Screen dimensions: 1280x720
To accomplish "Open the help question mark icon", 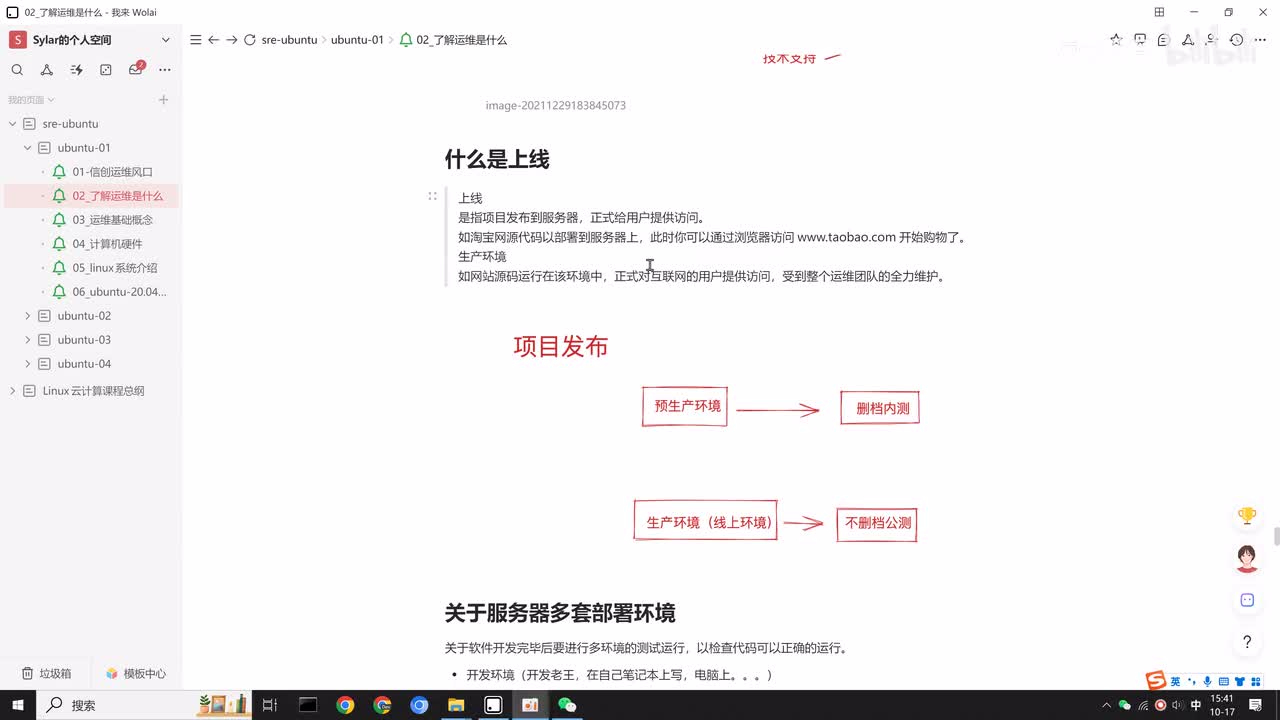I will pos(1247,642).
